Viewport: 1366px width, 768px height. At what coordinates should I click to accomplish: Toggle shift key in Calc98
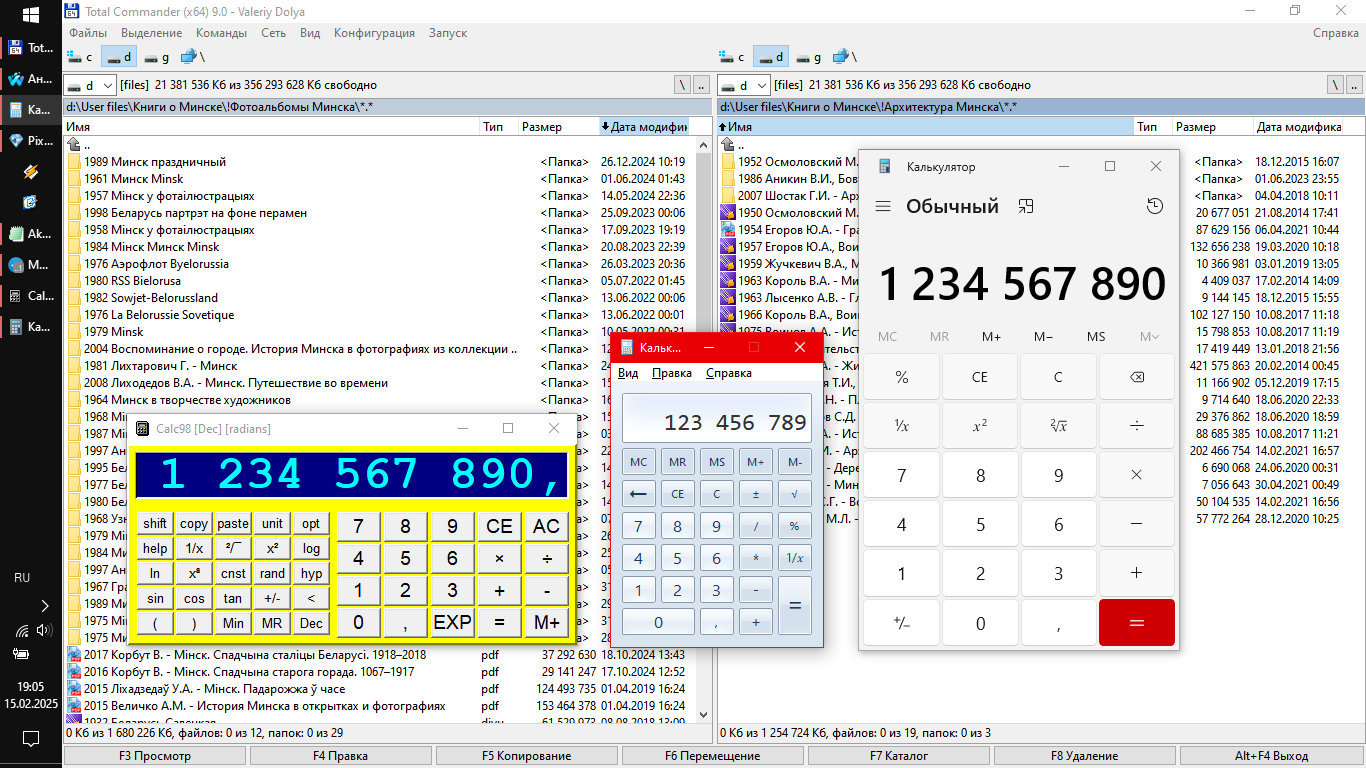(155, 523)
